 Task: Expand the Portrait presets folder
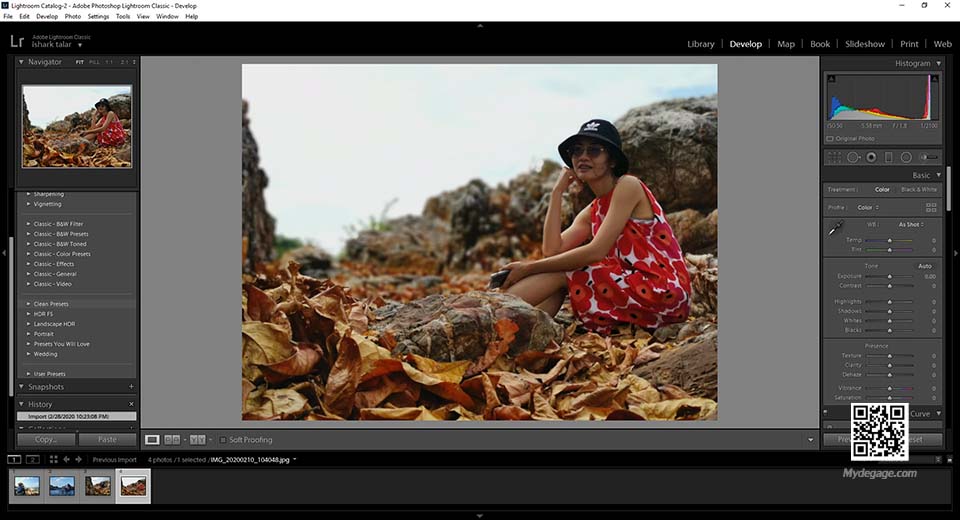(28, 334)
